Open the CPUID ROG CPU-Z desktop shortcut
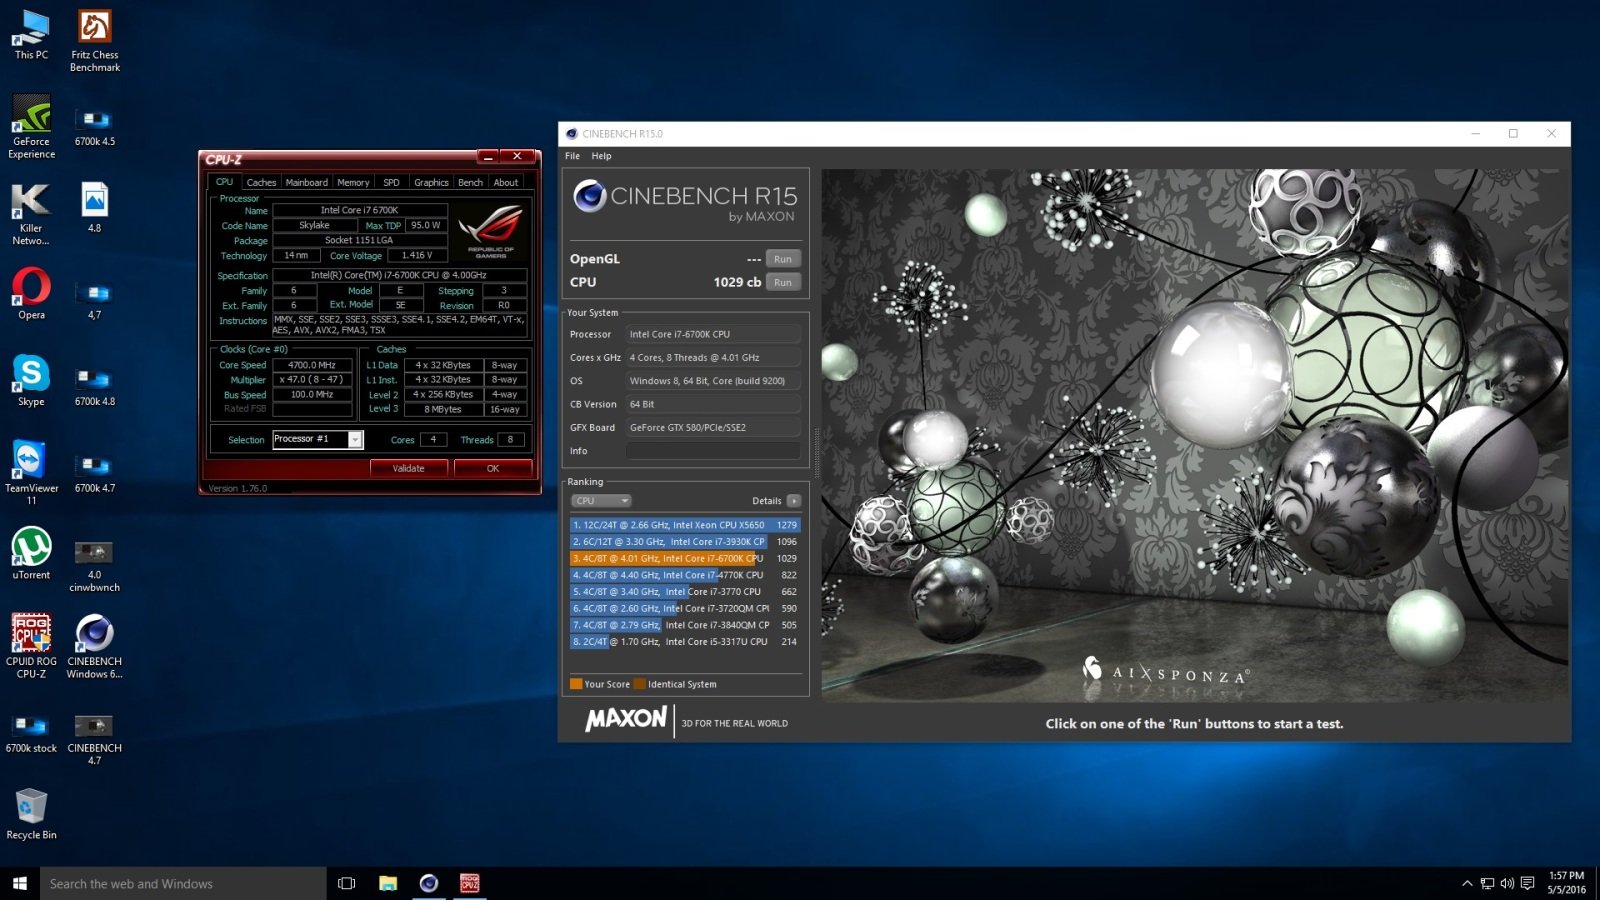1600x900 pixels. tap(31, 634)
